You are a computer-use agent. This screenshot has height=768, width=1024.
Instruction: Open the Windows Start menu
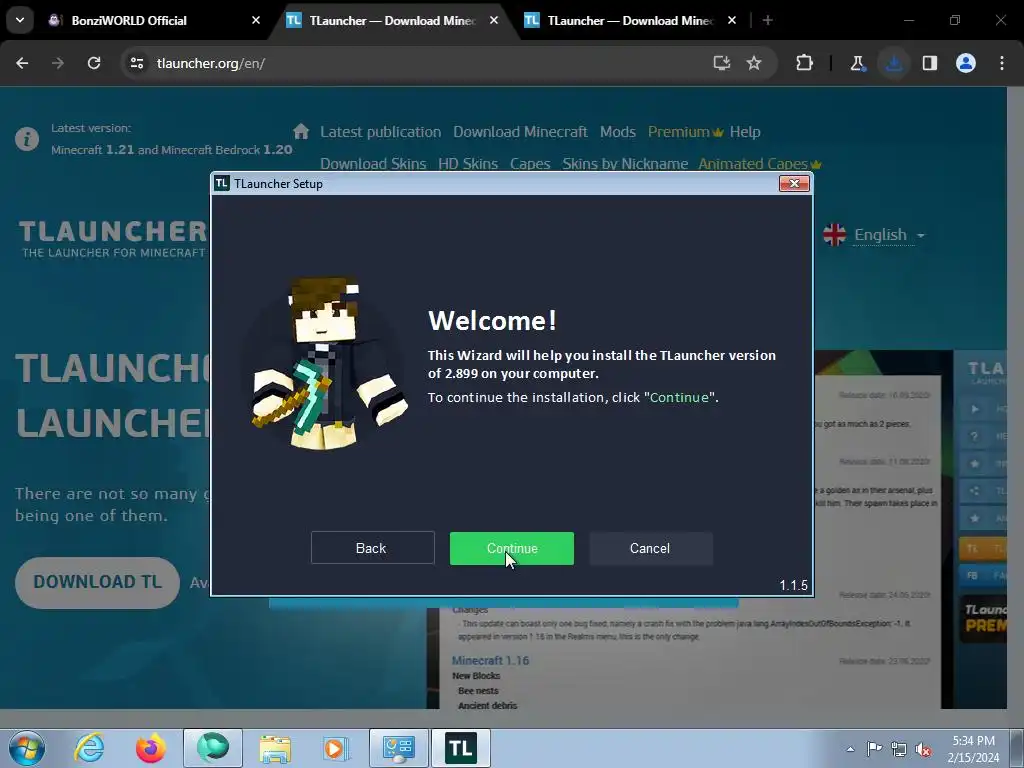[x=27, y=748]
